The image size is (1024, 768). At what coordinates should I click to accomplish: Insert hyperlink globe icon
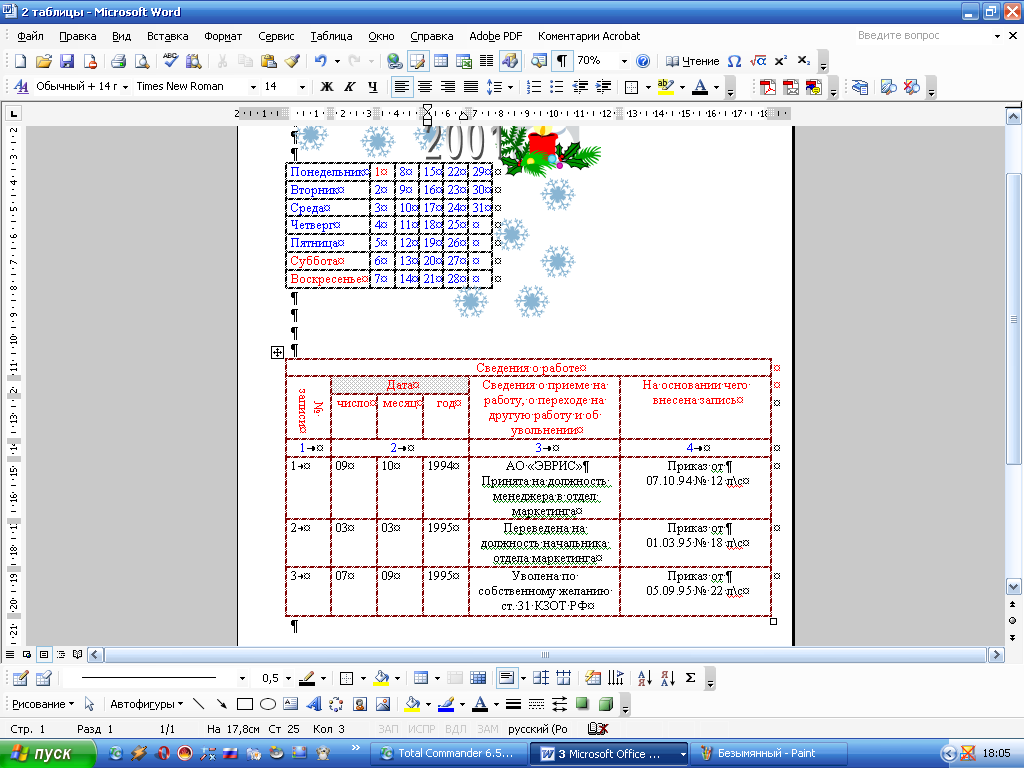394,61
